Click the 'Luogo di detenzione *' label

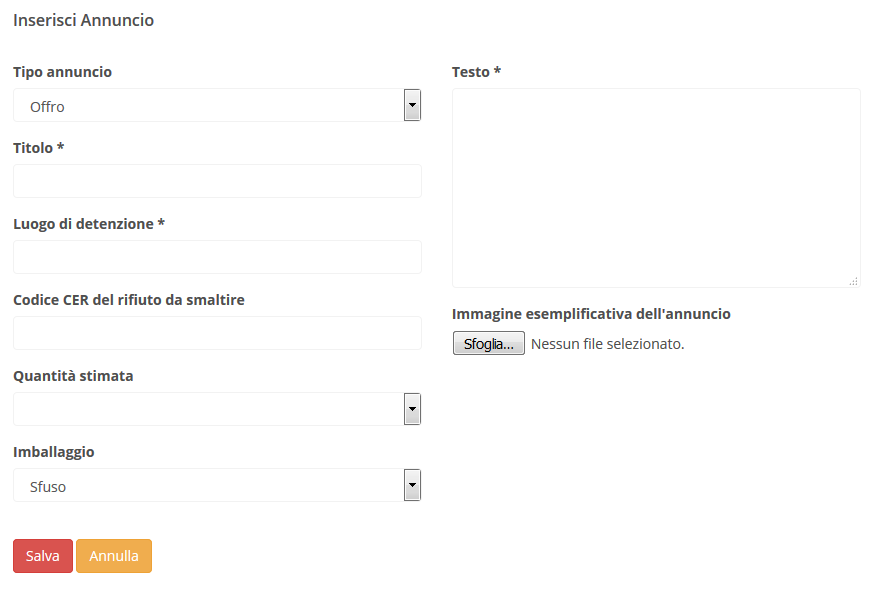[88, 224]
